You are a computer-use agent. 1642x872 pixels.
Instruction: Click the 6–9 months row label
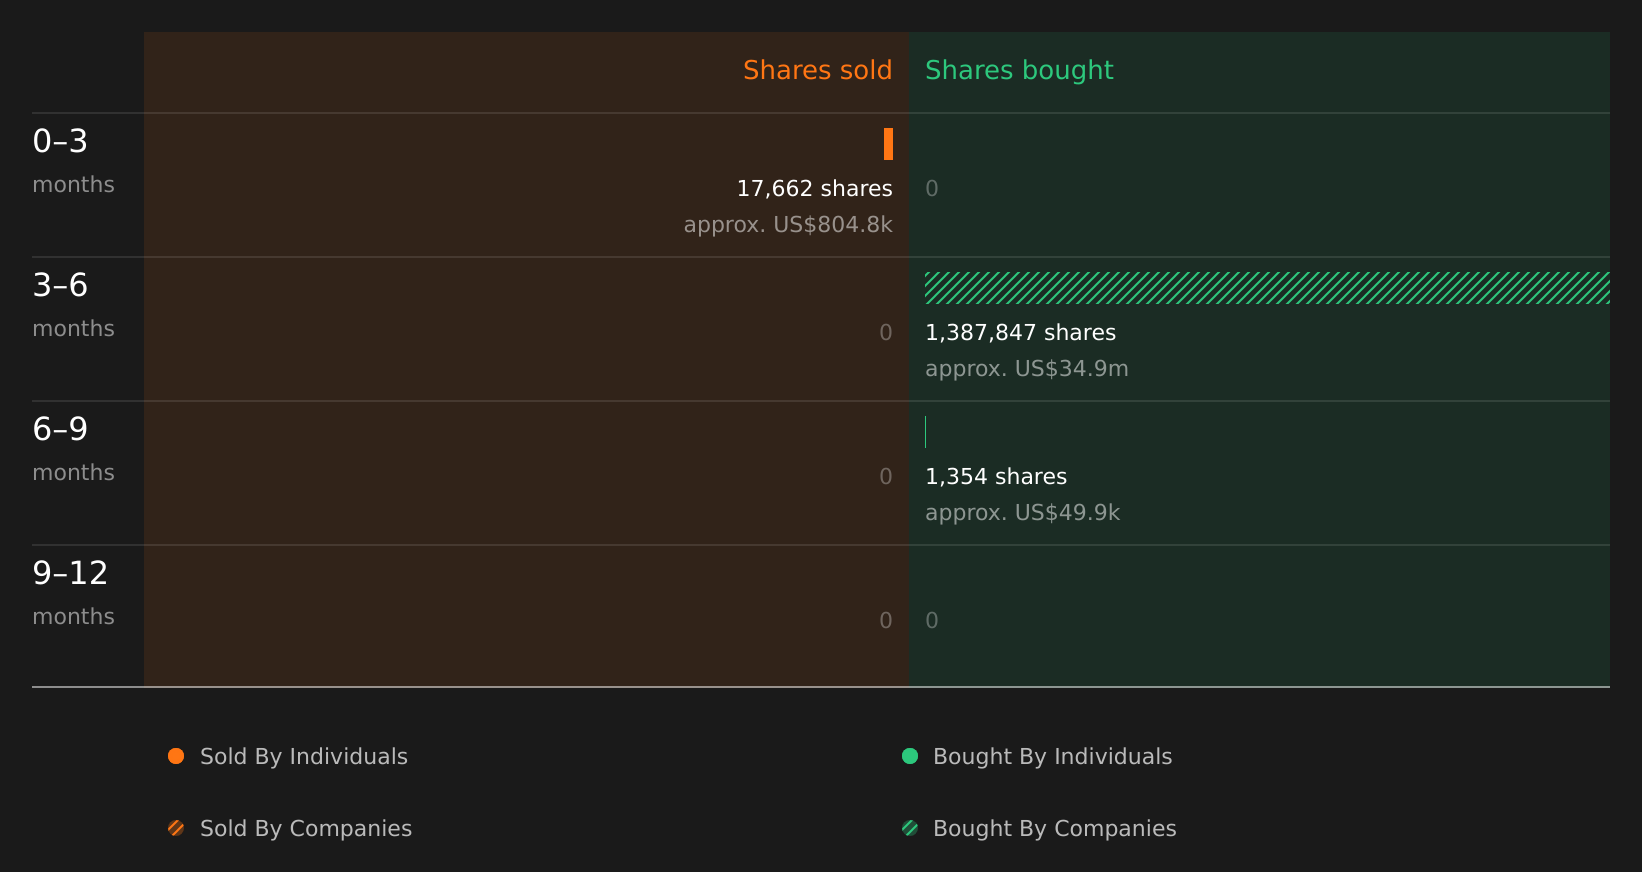click(73, 450)
